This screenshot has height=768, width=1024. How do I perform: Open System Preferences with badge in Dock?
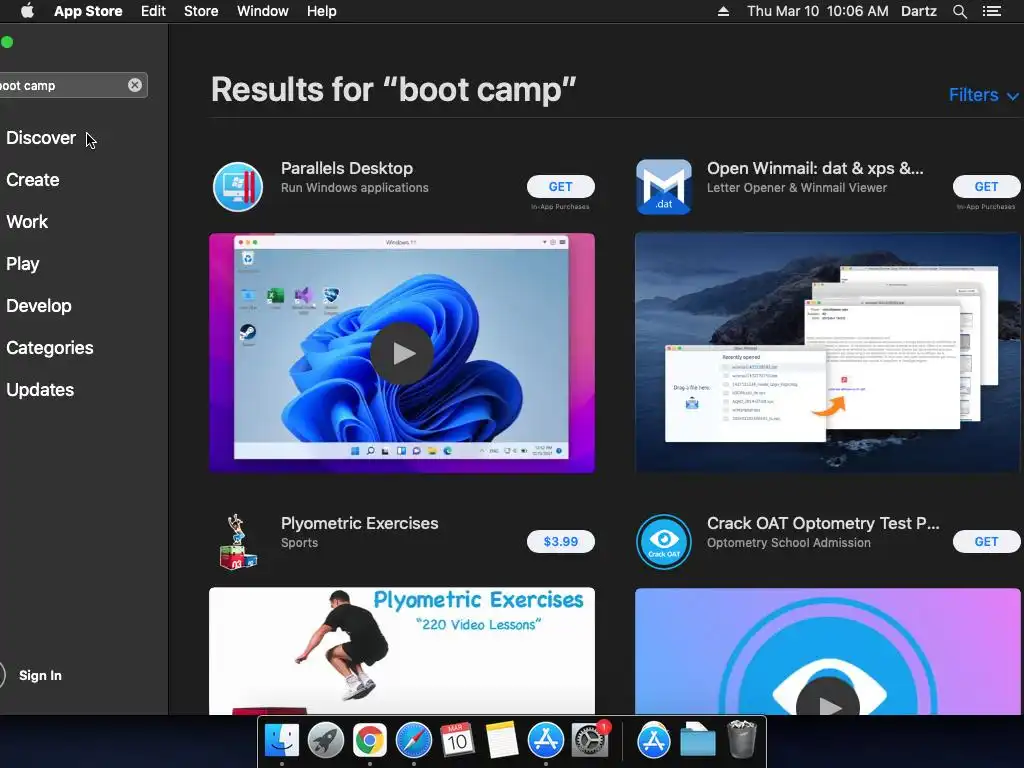coord(590,741)
